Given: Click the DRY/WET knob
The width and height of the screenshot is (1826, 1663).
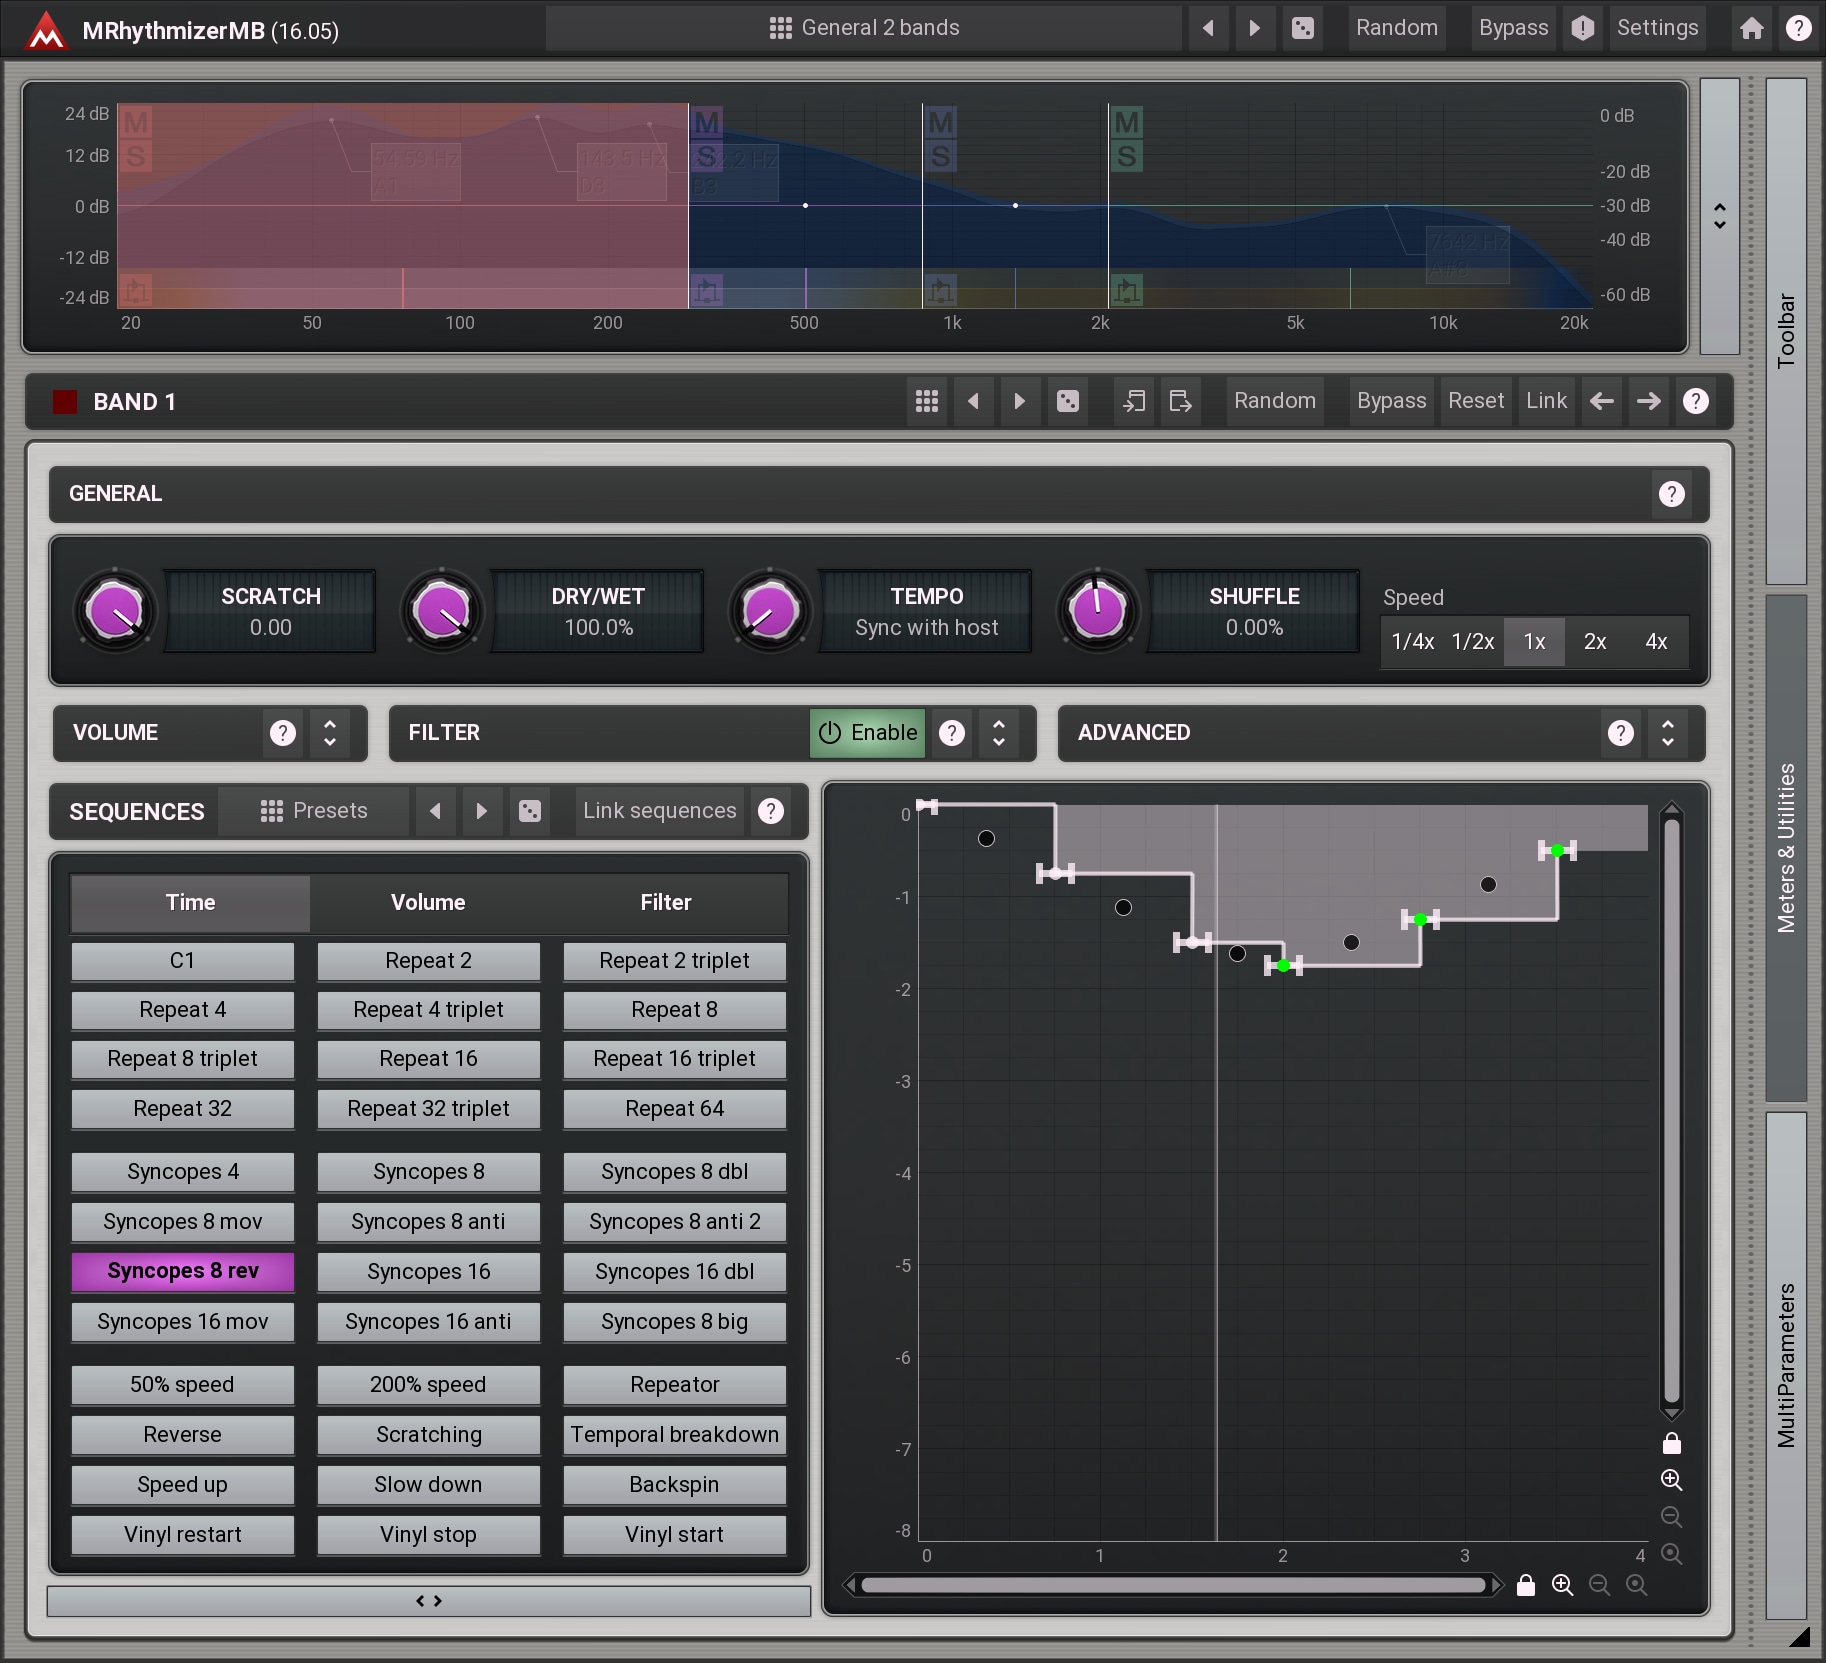Looking at the screenshot, I should (442, 611).
